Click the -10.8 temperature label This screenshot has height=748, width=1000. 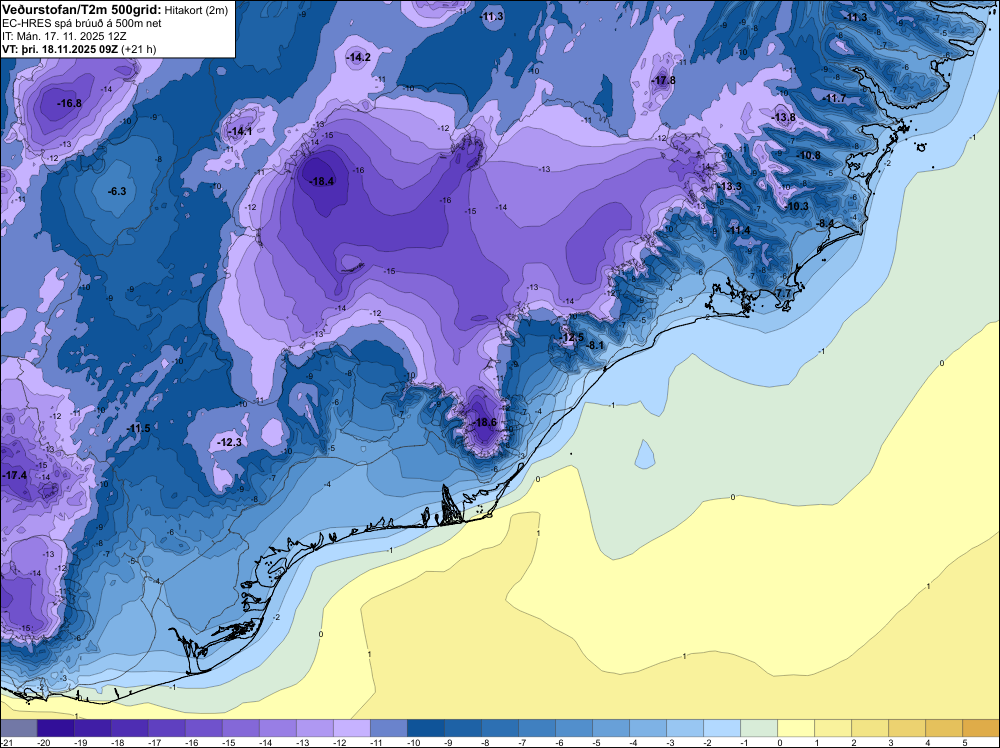(809, 156)
